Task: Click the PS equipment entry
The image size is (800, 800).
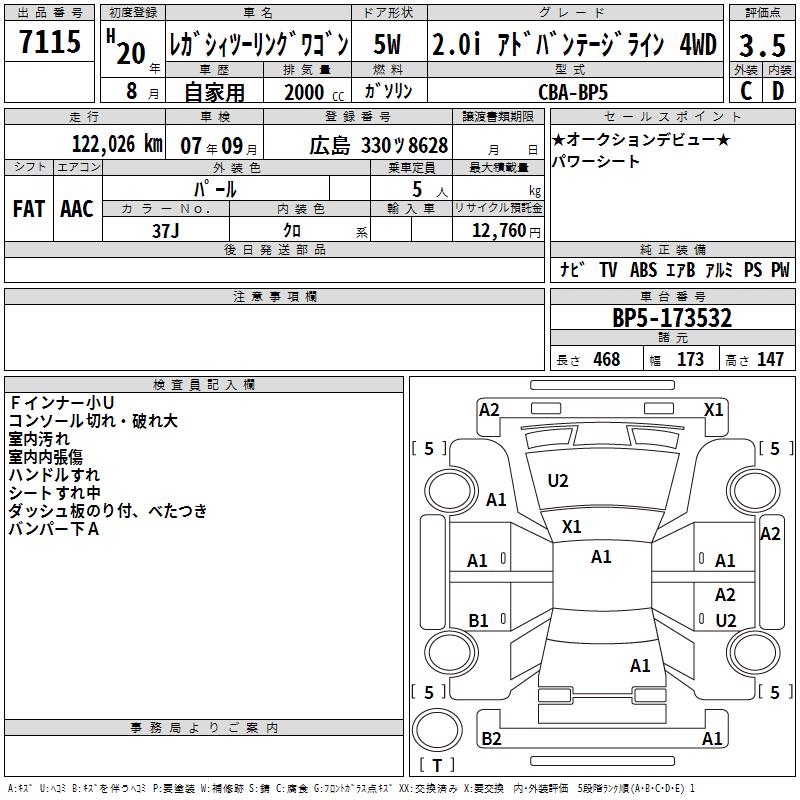Action: click(x=753, y=269)
